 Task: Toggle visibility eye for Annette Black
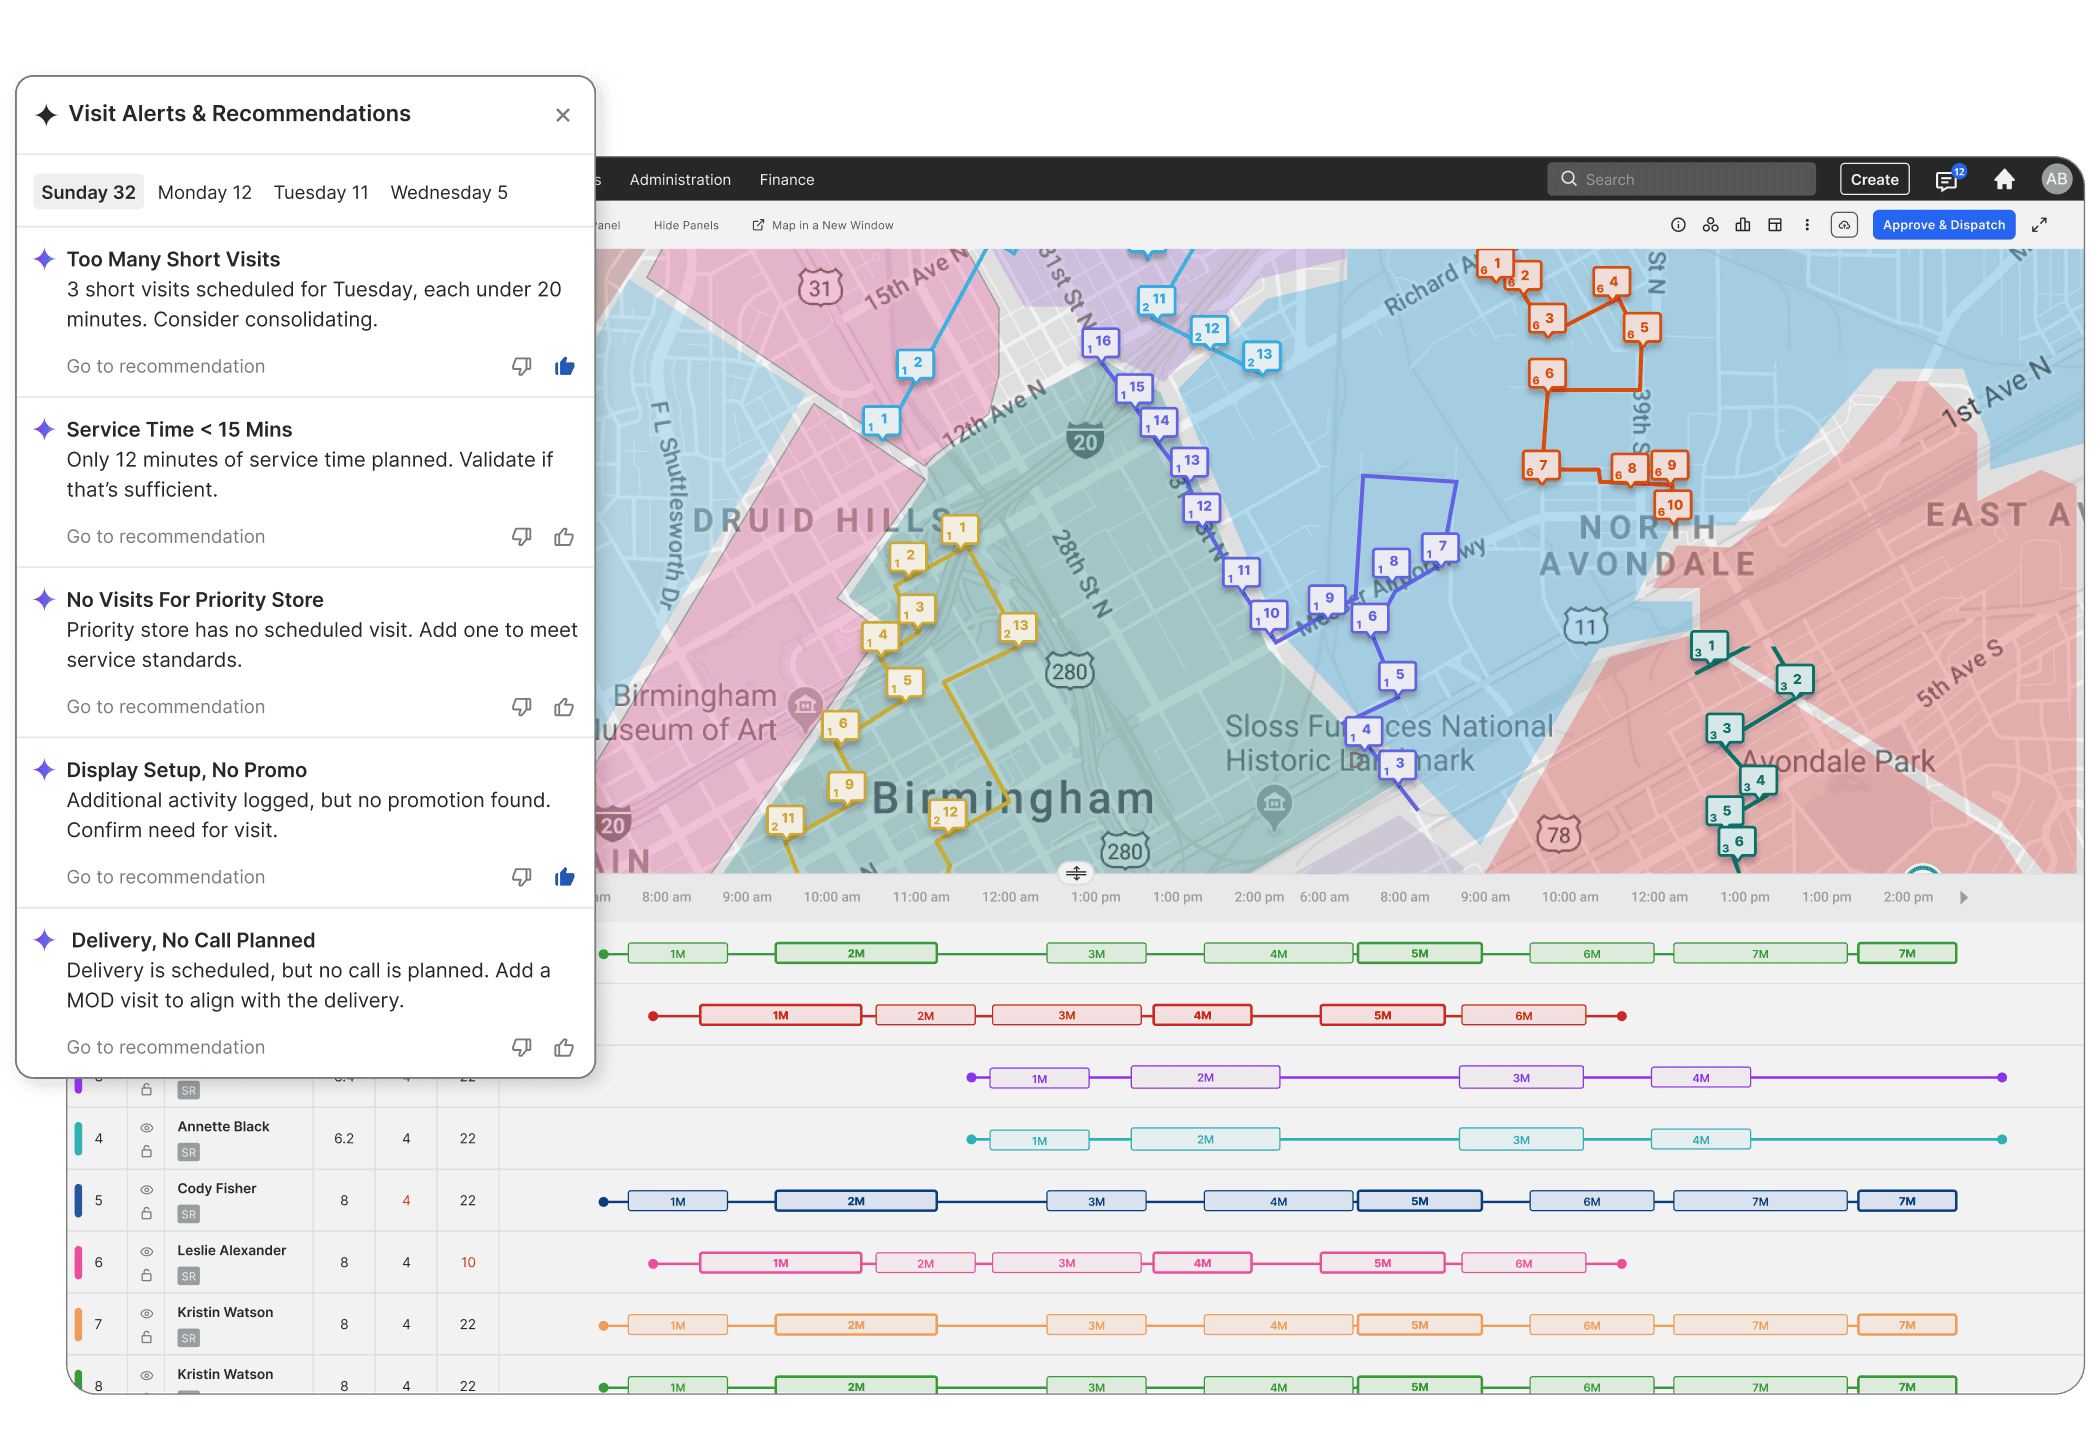pos(147,1127)
